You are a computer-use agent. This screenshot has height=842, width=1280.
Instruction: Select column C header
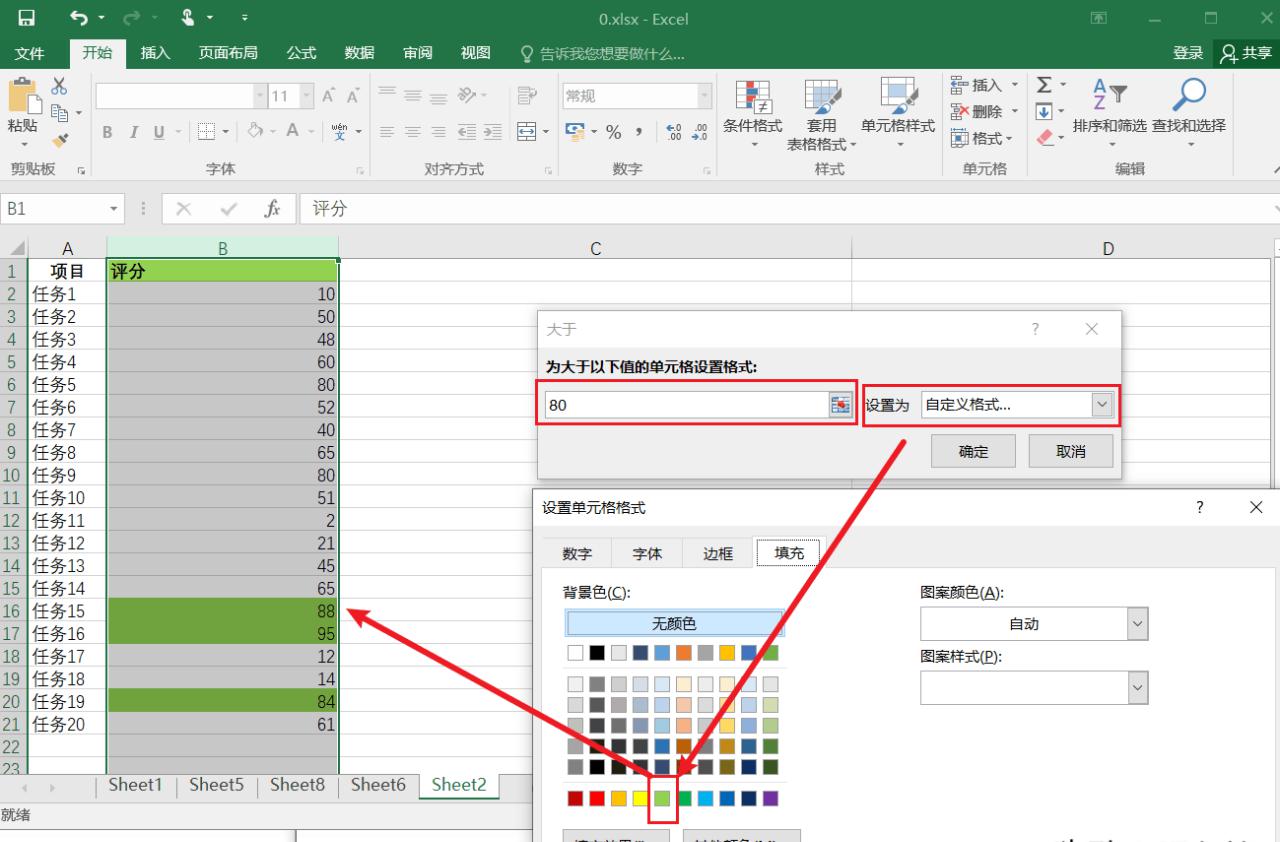tap(595, 248)
